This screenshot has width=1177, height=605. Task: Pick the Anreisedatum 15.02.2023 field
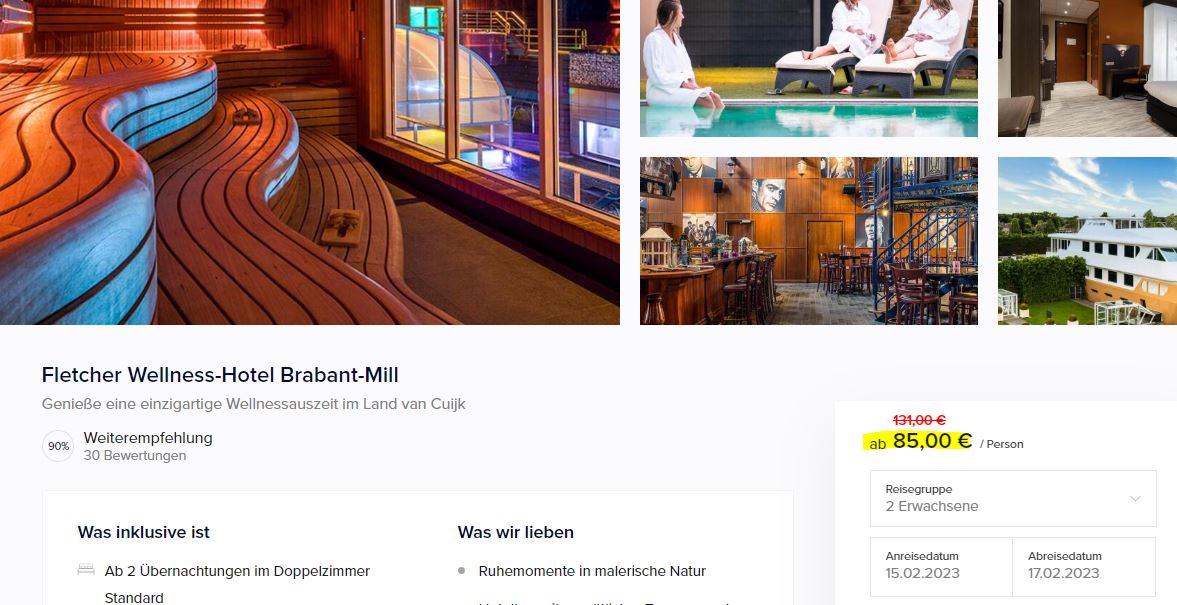pyautogui.click(x=941, y=566)
